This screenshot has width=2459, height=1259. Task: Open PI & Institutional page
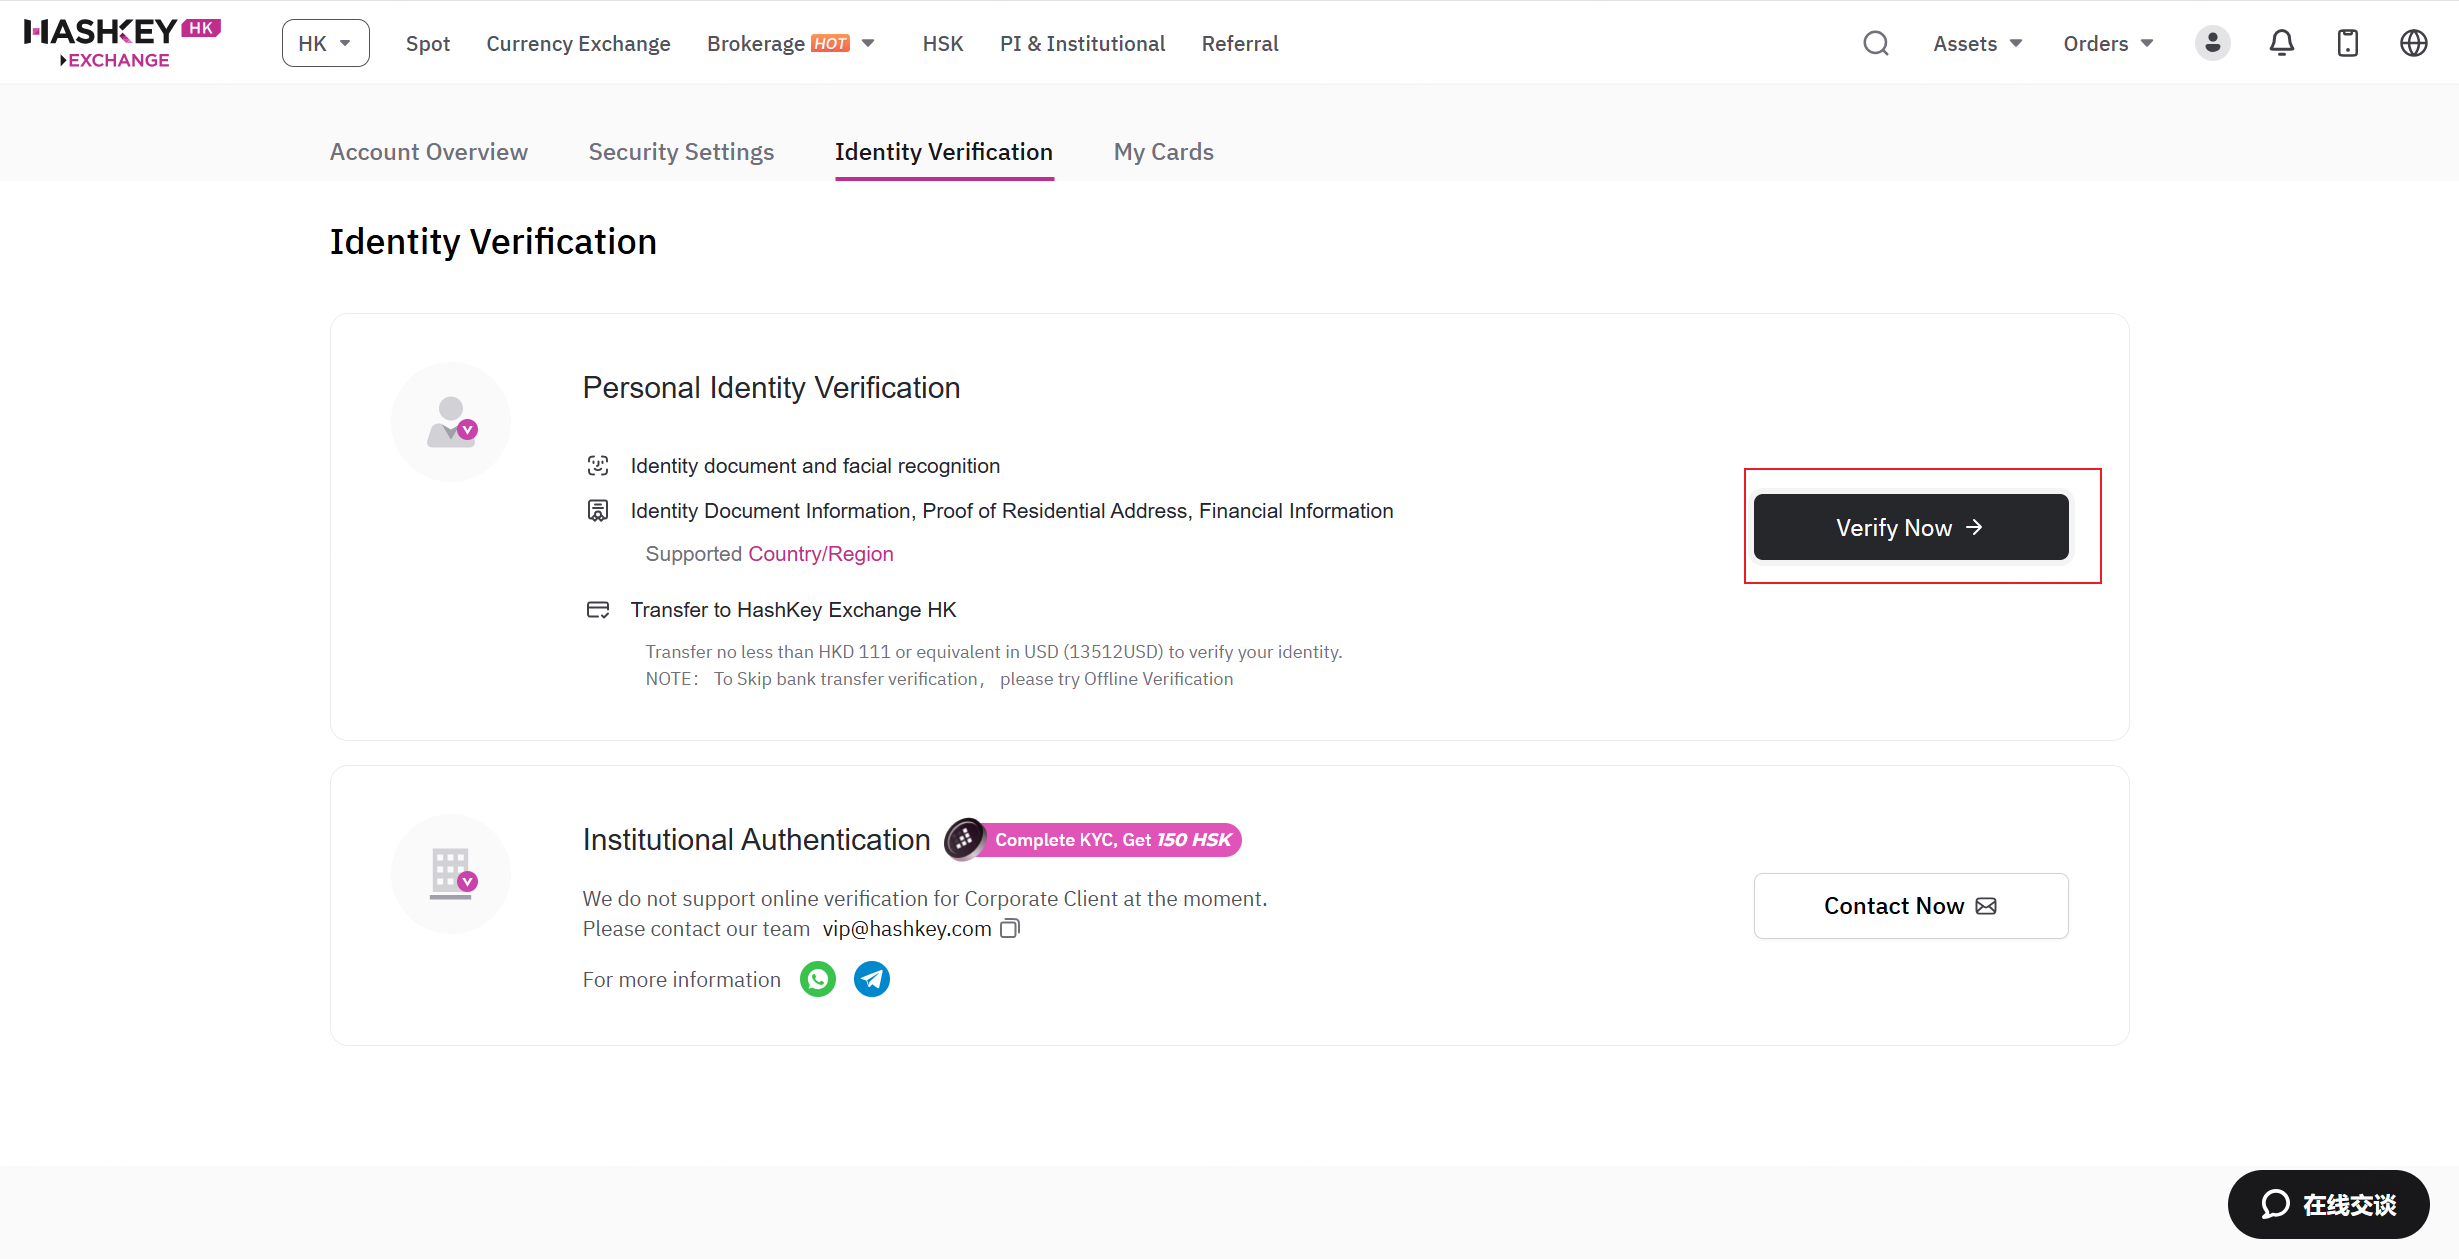point(1082,43)
